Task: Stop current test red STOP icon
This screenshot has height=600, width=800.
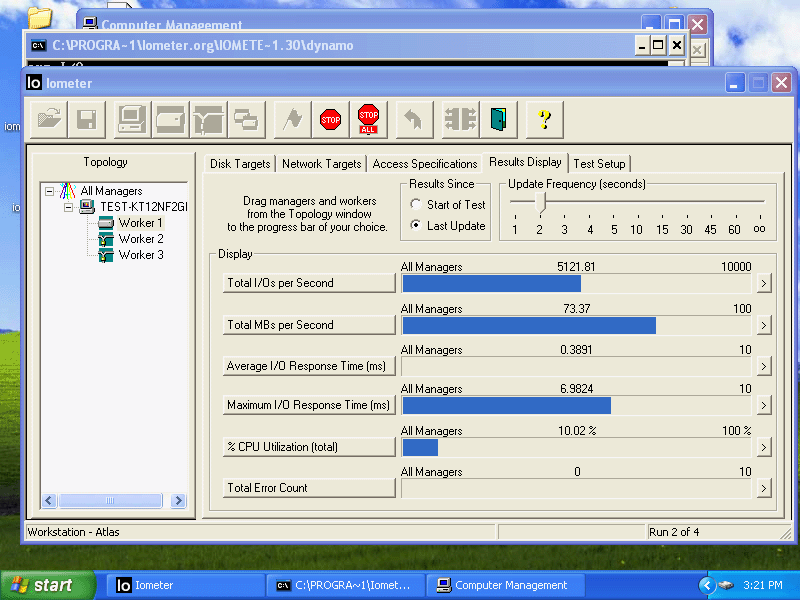Action: click(331, 119)
